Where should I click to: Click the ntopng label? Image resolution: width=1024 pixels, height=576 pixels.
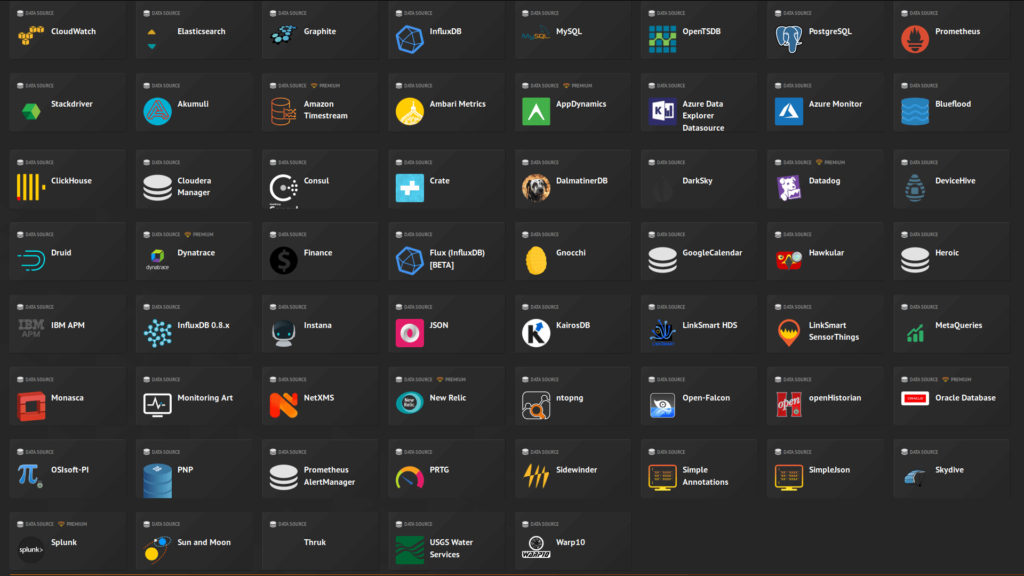click(569, 398)
